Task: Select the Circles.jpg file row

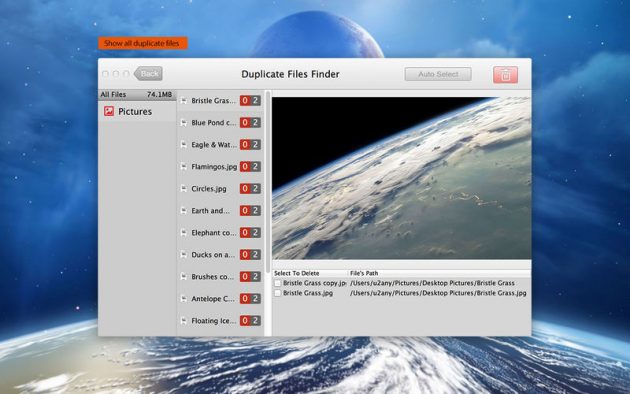Action: (x=220, y=188)
